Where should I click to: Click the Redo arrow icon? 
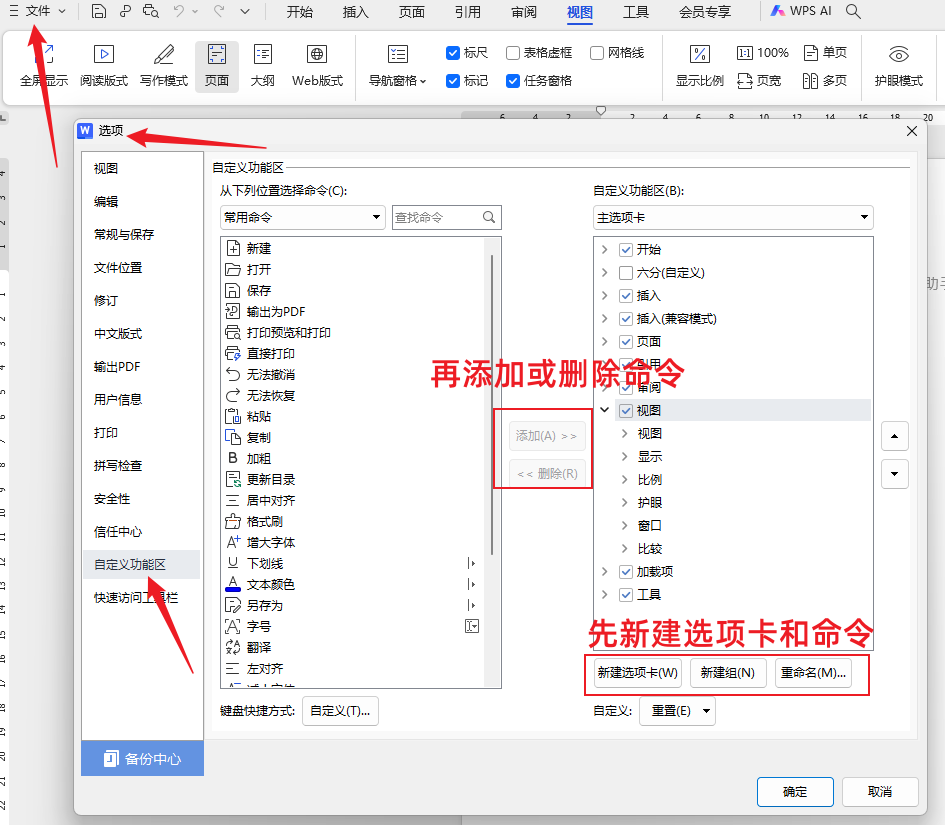point(219,11)
